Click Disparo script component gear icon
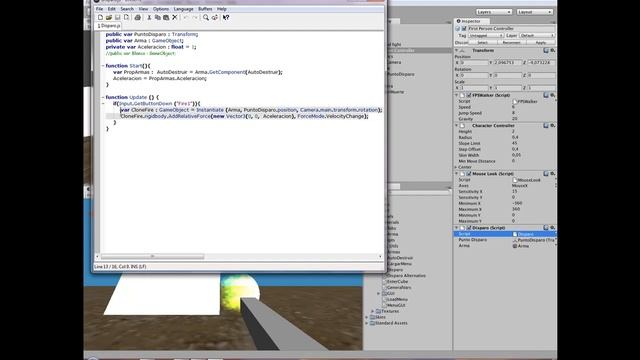Viewport: 640px width, 360px height. (553, 228)
